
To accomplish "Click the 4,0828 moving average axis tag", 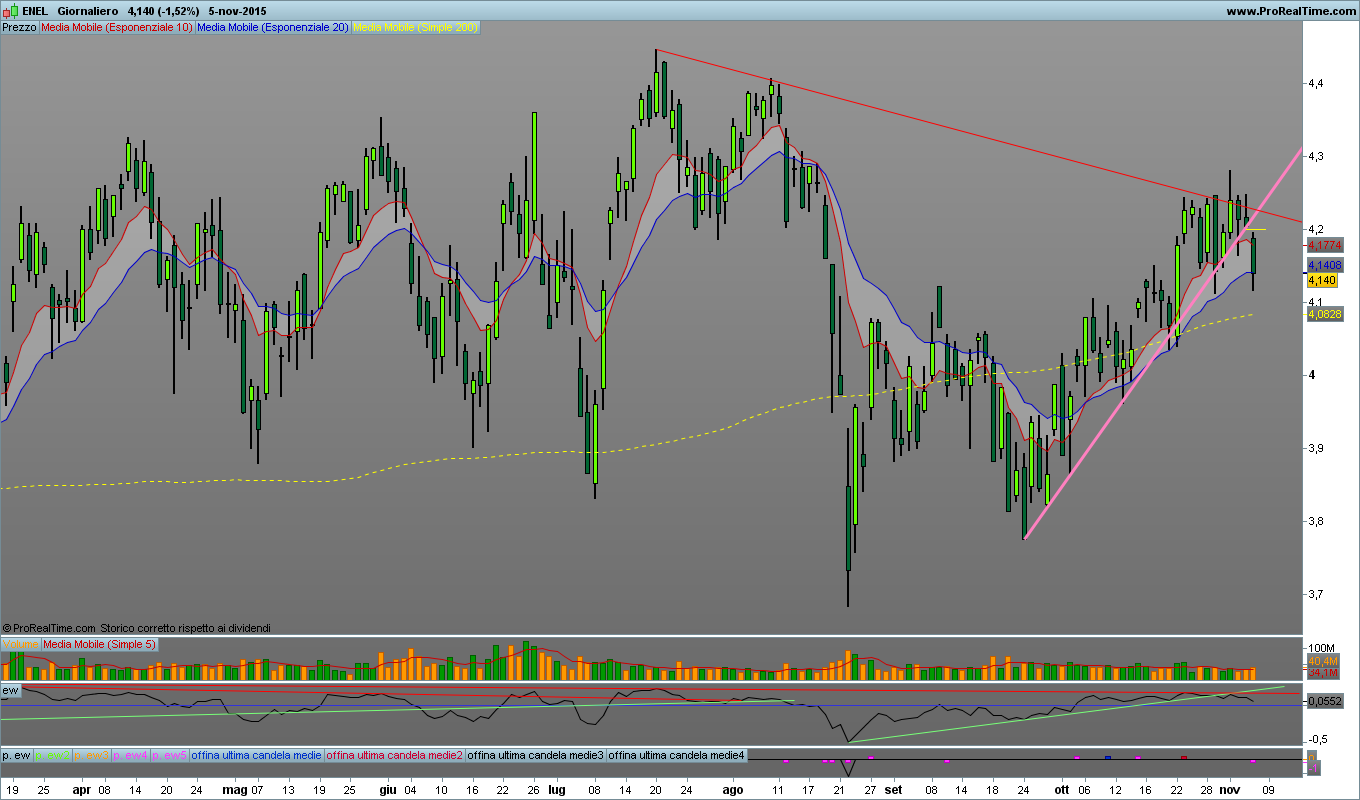I will [1325, 314].
